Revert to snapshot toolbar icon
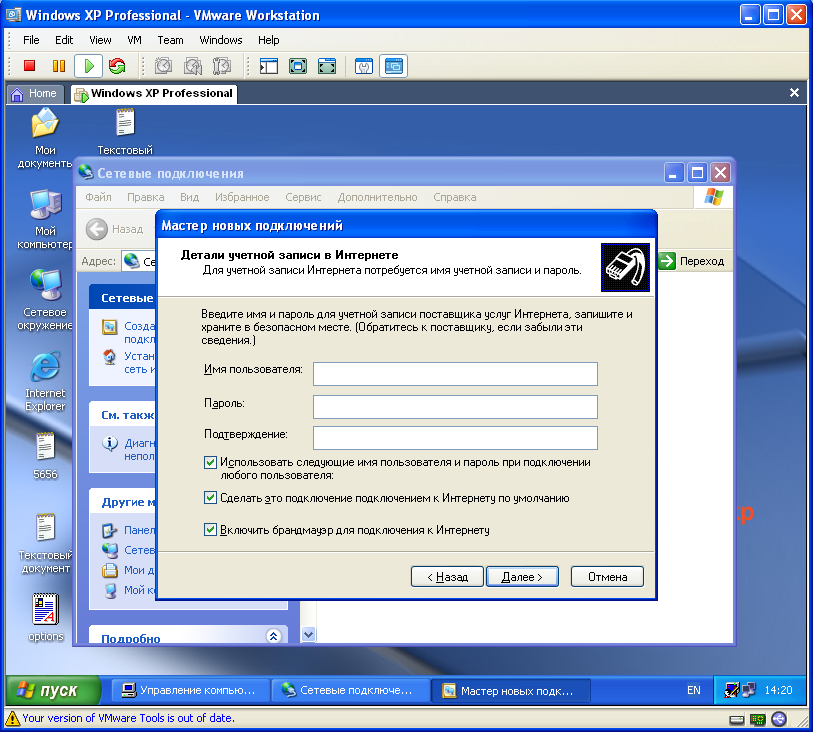This screenshot has width=813, height=732. point(193,66)
